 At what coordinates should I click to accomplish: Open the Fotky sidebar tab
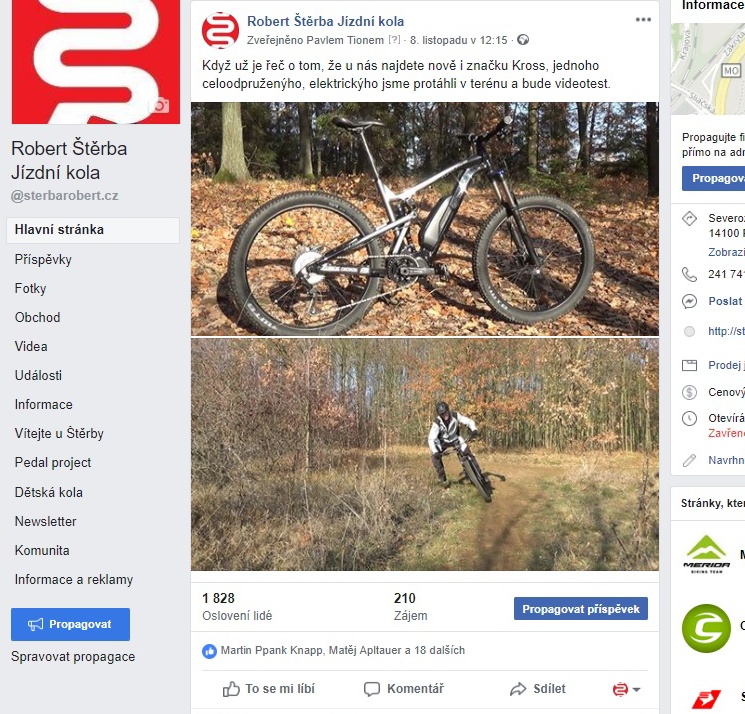[x=30, y=288]
